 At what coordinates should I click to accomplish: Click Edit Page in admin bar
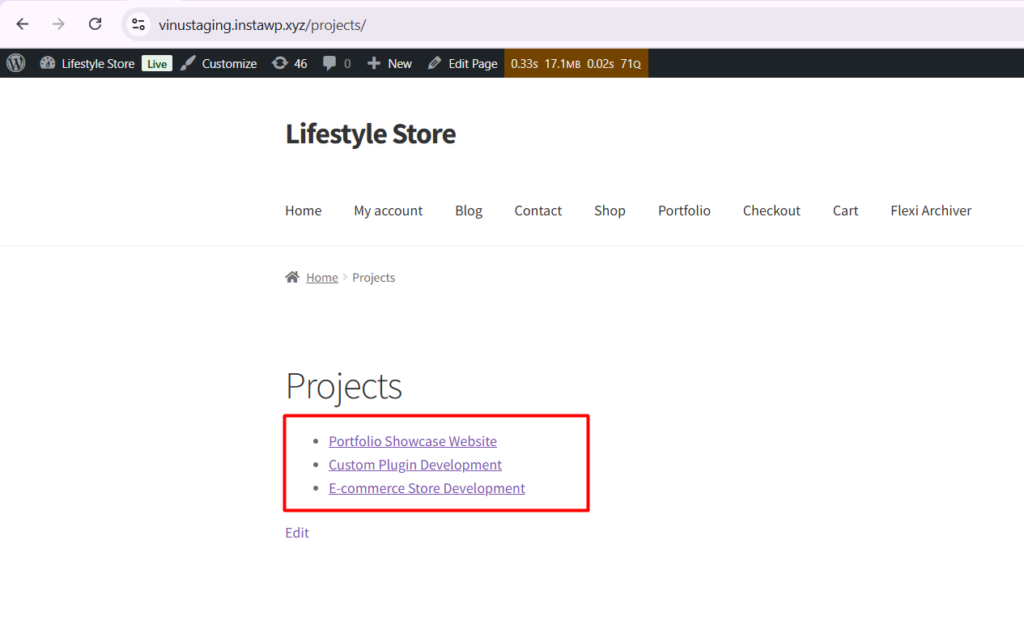[x=462, y=63]
